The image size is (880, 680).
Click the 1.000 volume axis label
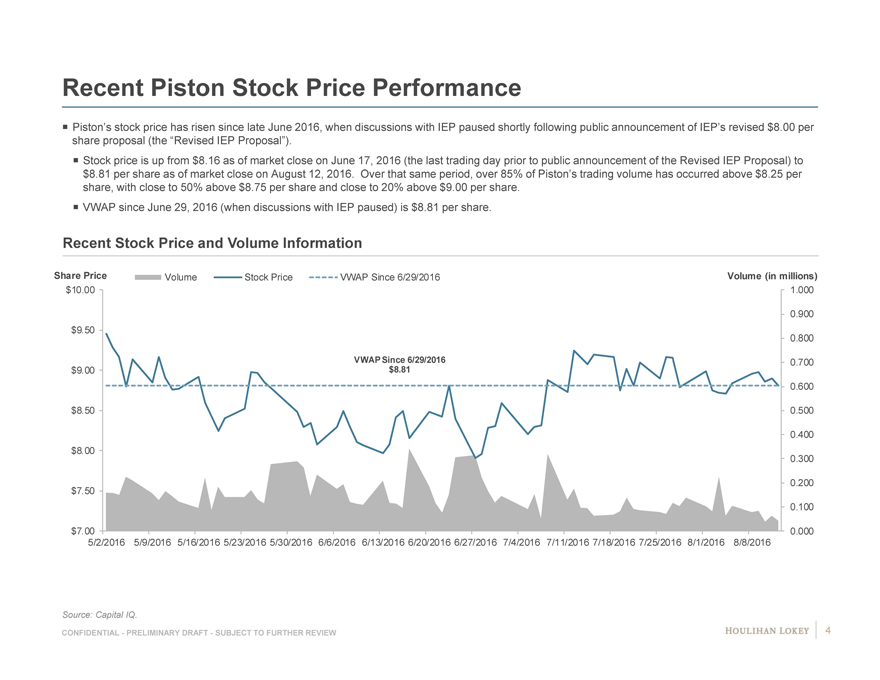click(801, 290)
